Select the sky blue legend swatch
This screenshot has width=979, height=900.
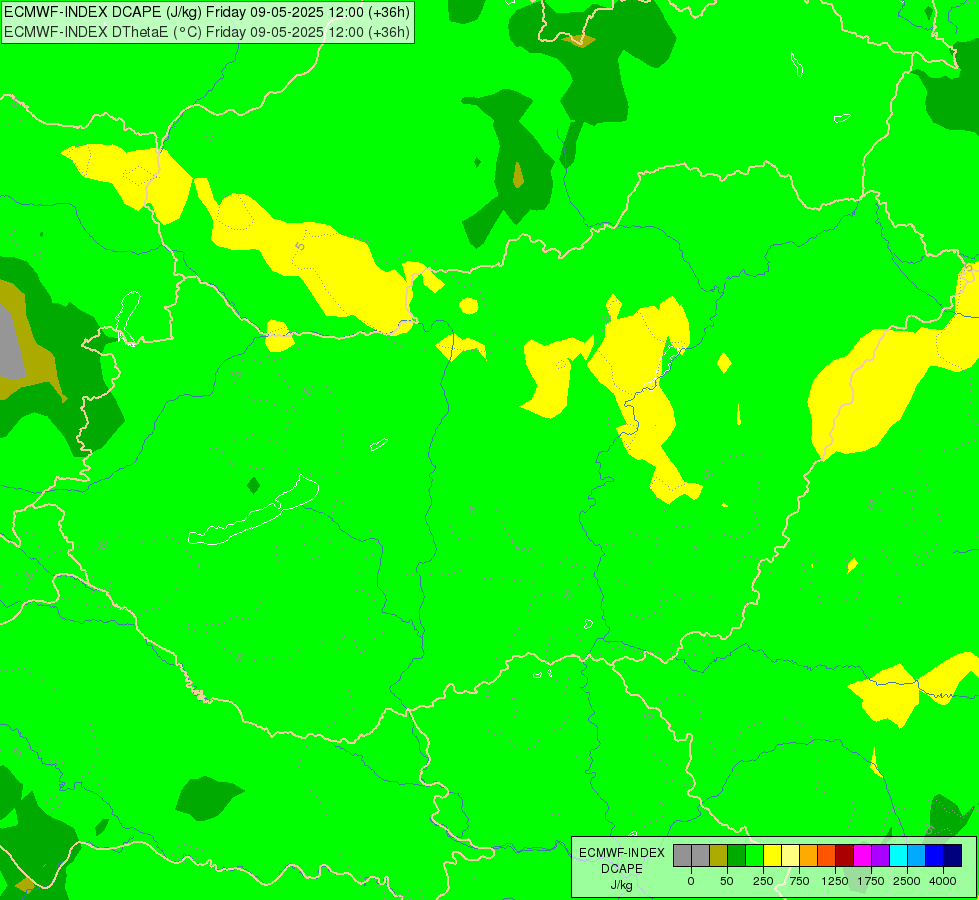click(918, 856)
